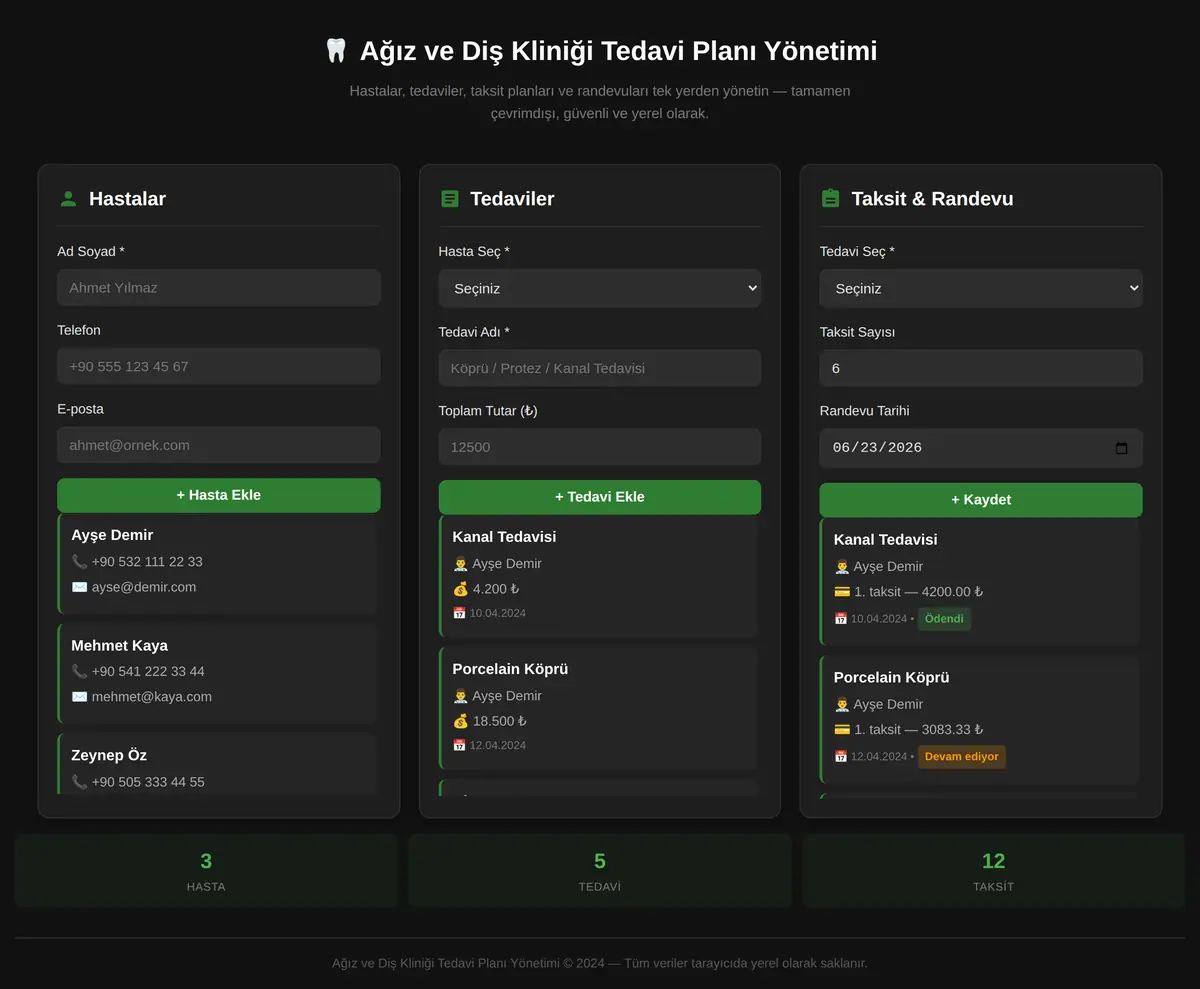Click the + Tedavi Ekle button

600,497
